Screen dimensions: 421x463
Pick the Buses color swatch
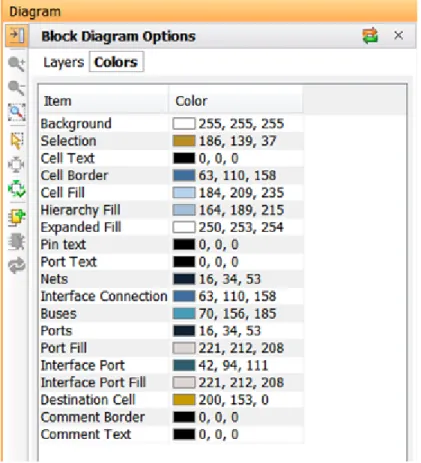pyautogui.click(x=184, y=314)
